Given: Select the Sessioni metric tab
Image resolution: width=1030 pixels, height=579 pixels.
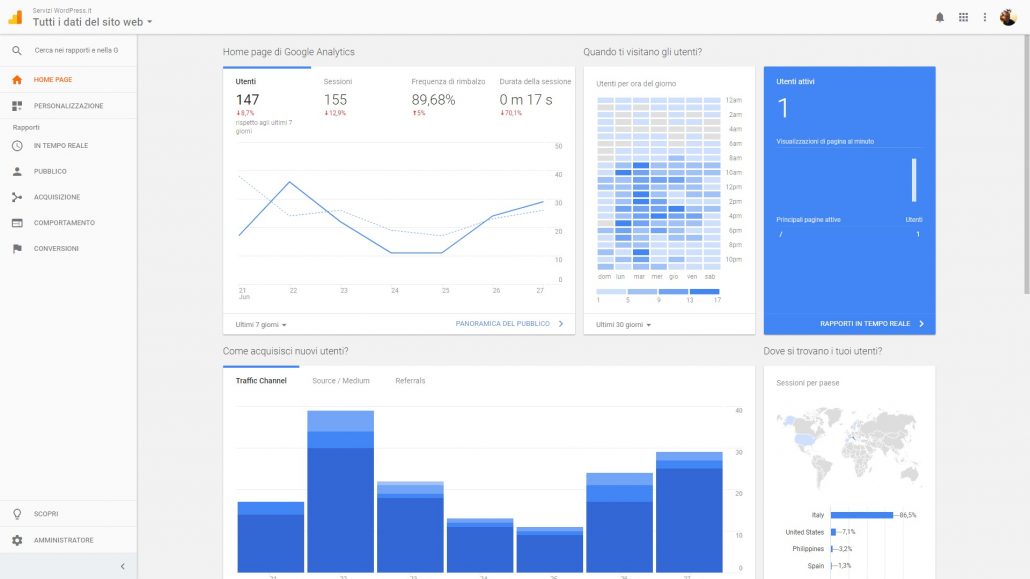Looking at the screenshot, I should coord(355,99).
